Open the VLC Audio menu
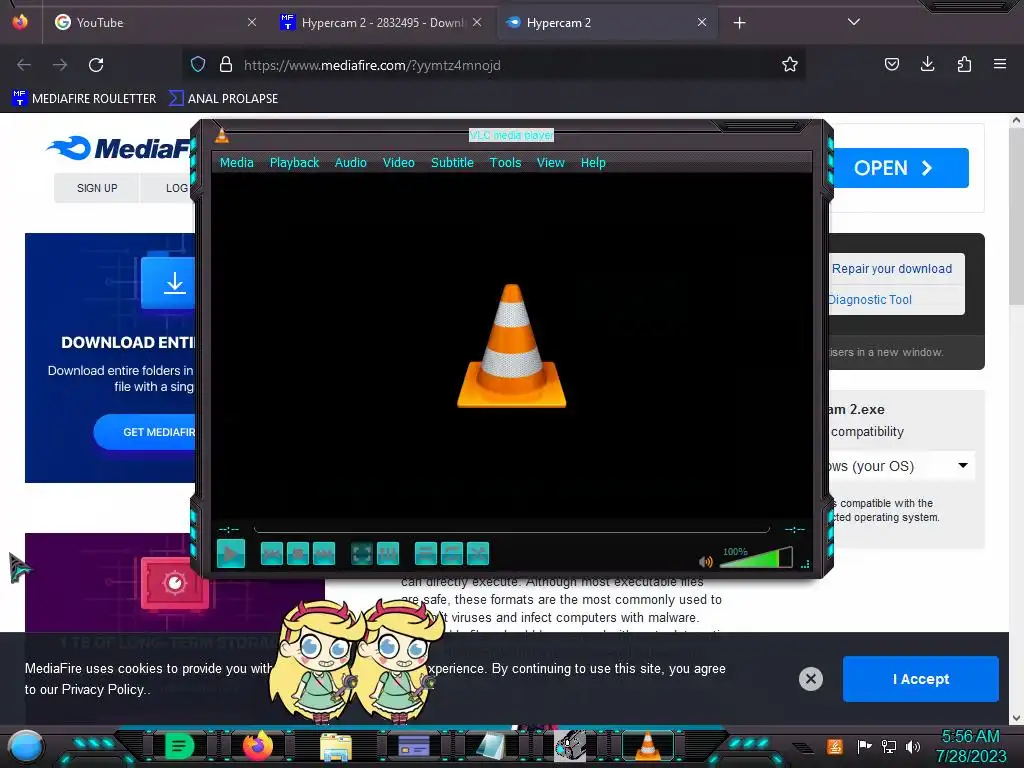 pos(351,163)
